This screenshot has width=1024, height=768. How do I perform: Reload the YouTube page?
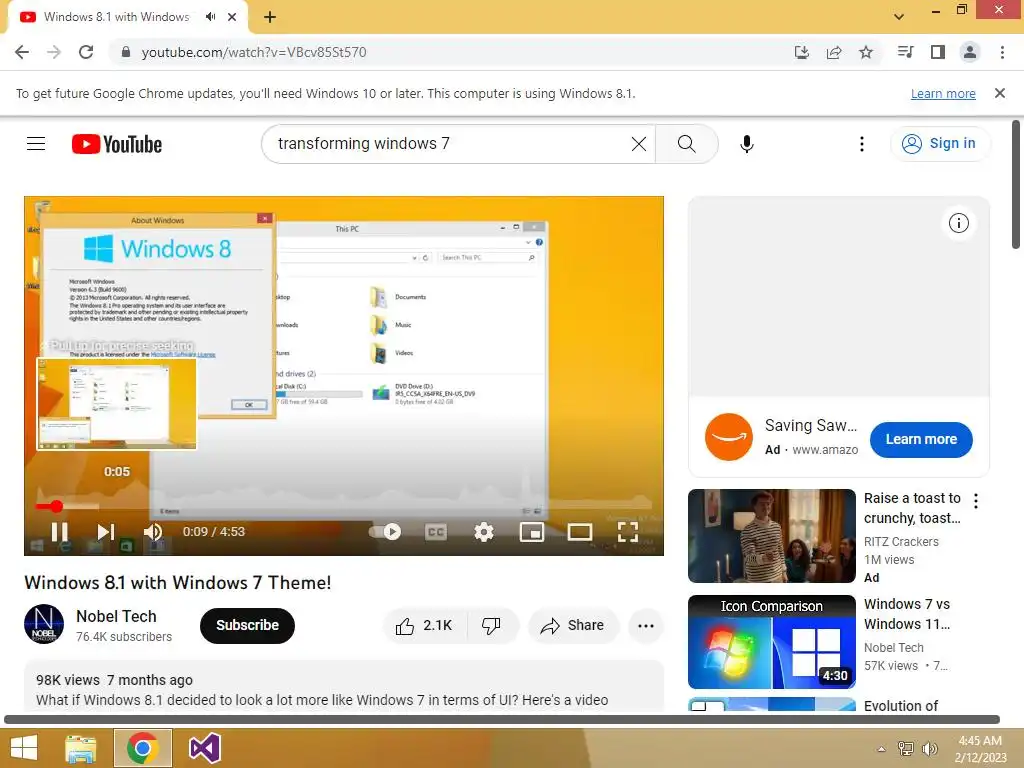point(86,52)
